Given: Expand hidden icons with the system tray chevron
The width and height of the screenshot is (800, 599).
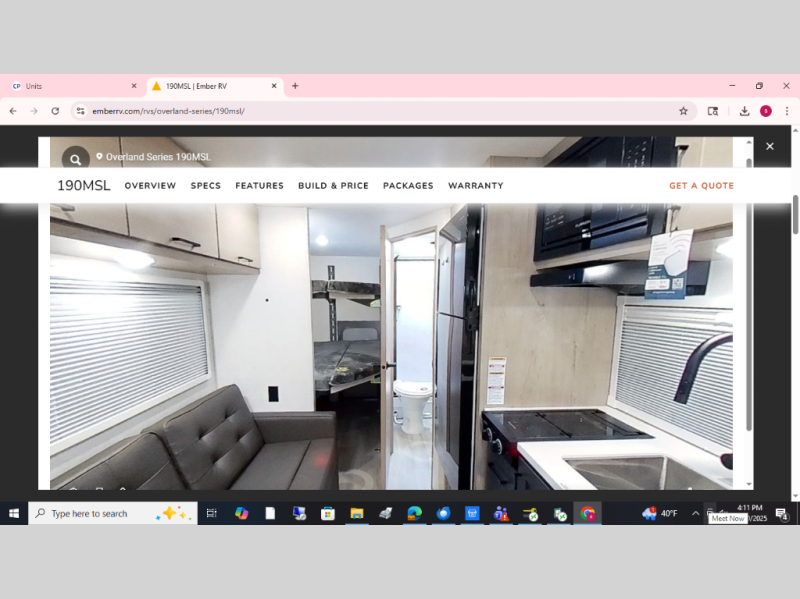Looking at the screenshot, I should (696, 513).
